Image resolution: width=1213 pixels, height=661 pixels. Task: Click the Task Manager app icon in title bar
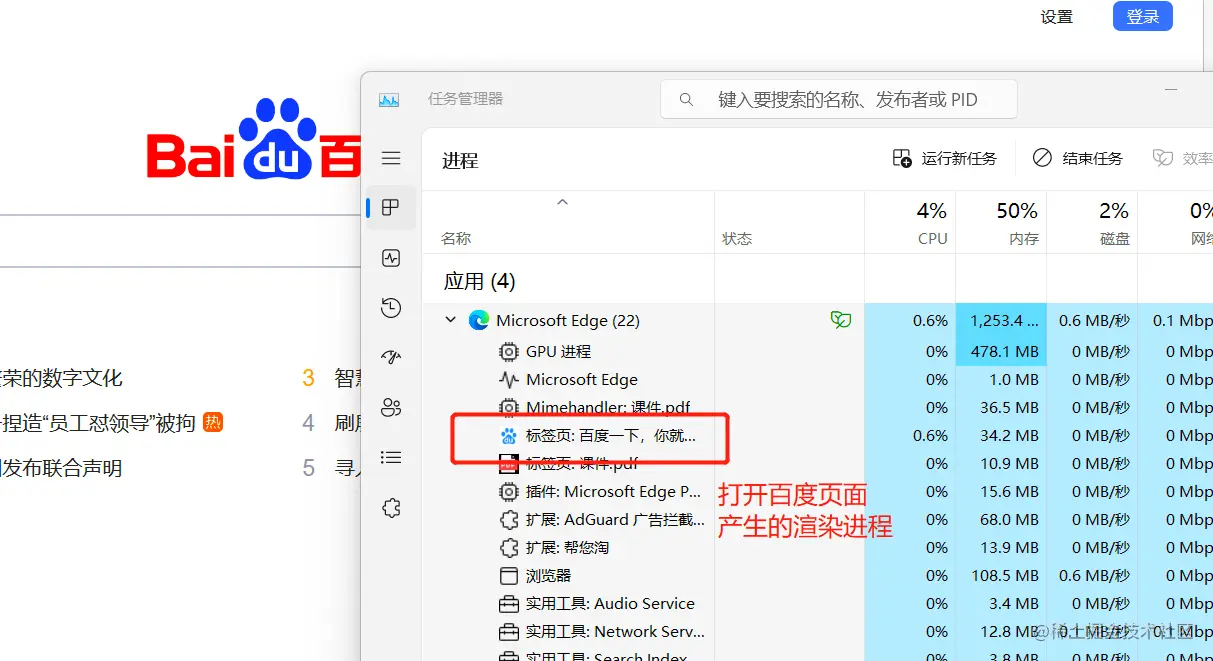coord(389,99)
